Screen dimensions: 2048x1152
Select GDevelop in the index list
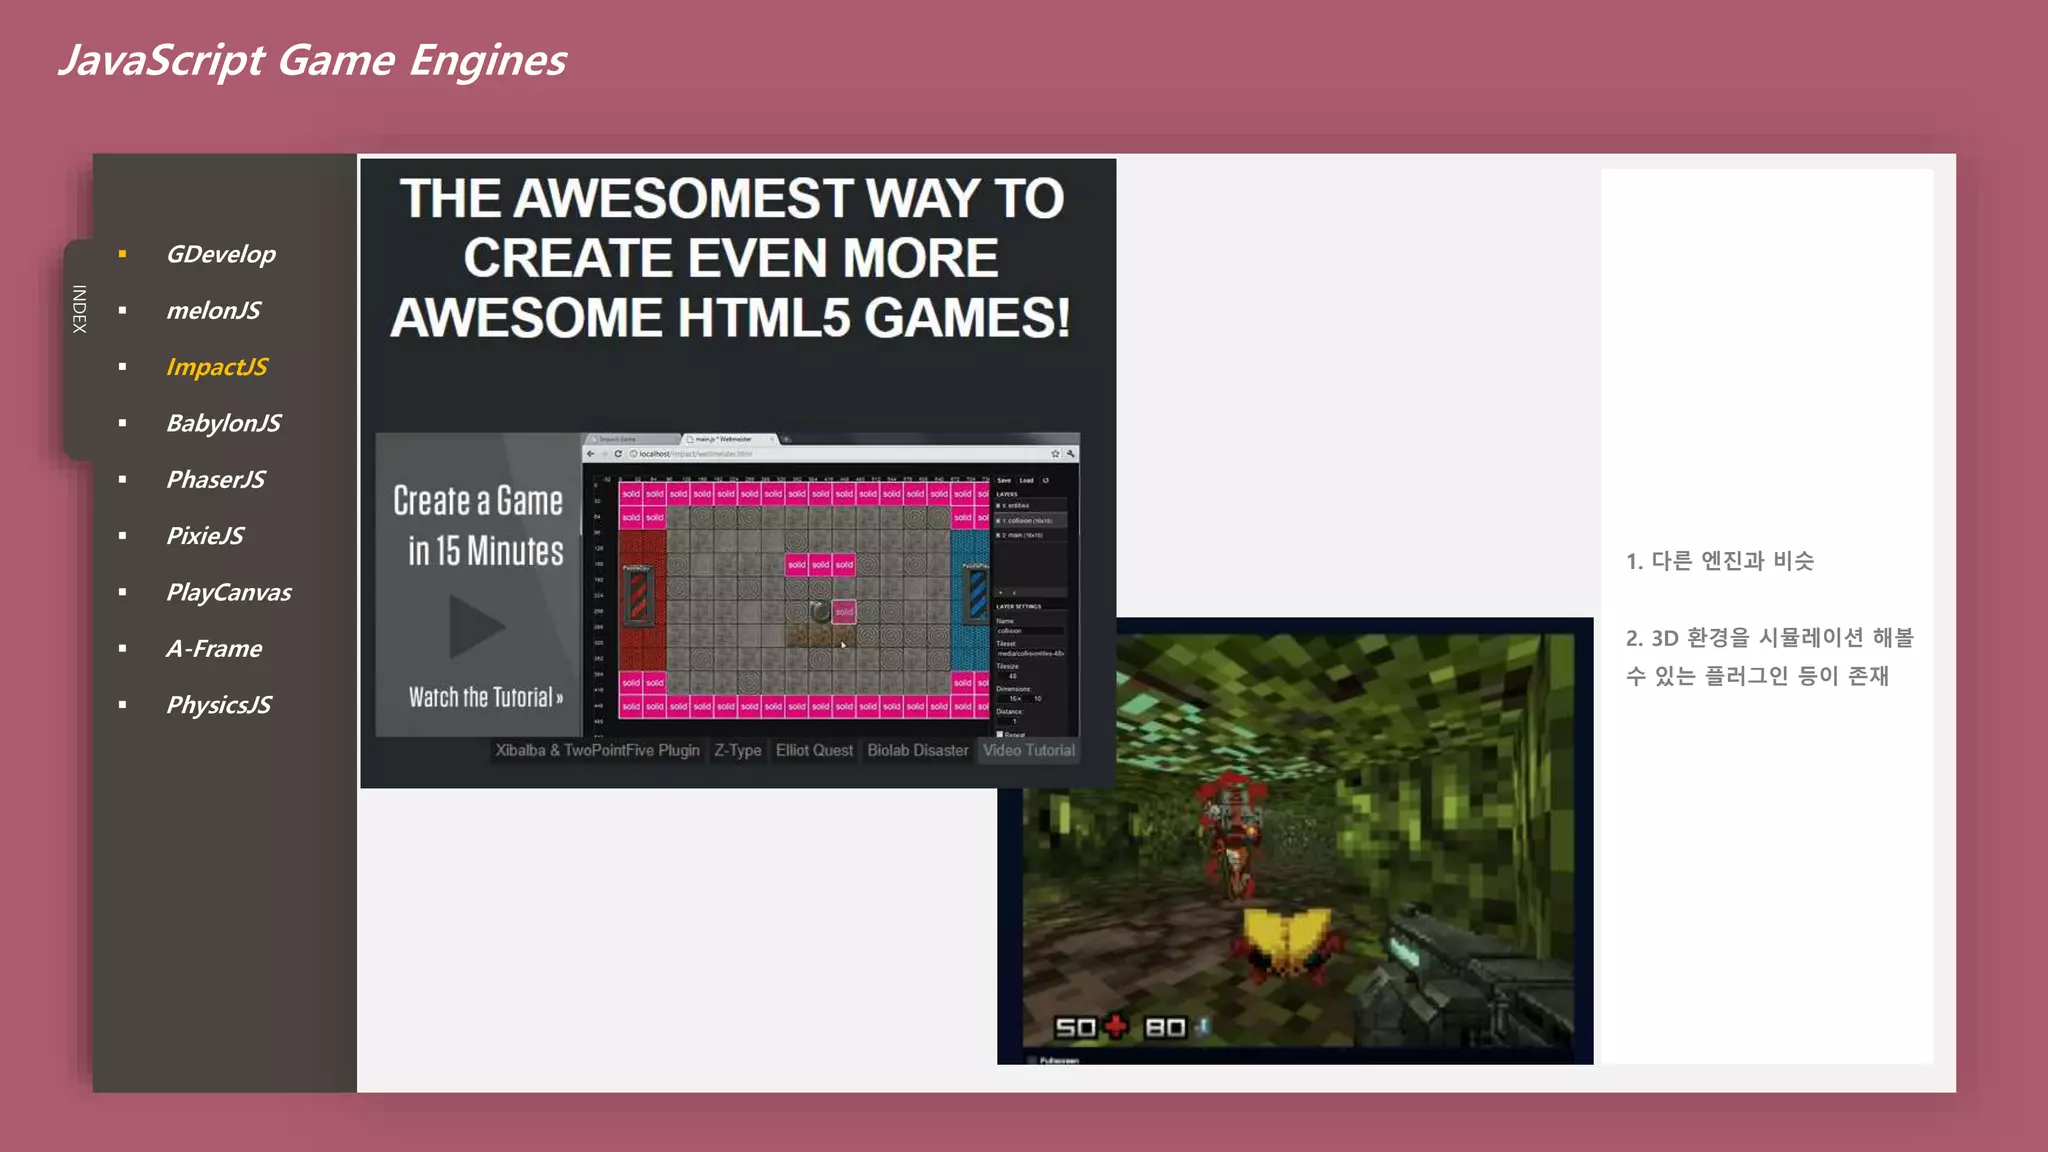(220, 254)
